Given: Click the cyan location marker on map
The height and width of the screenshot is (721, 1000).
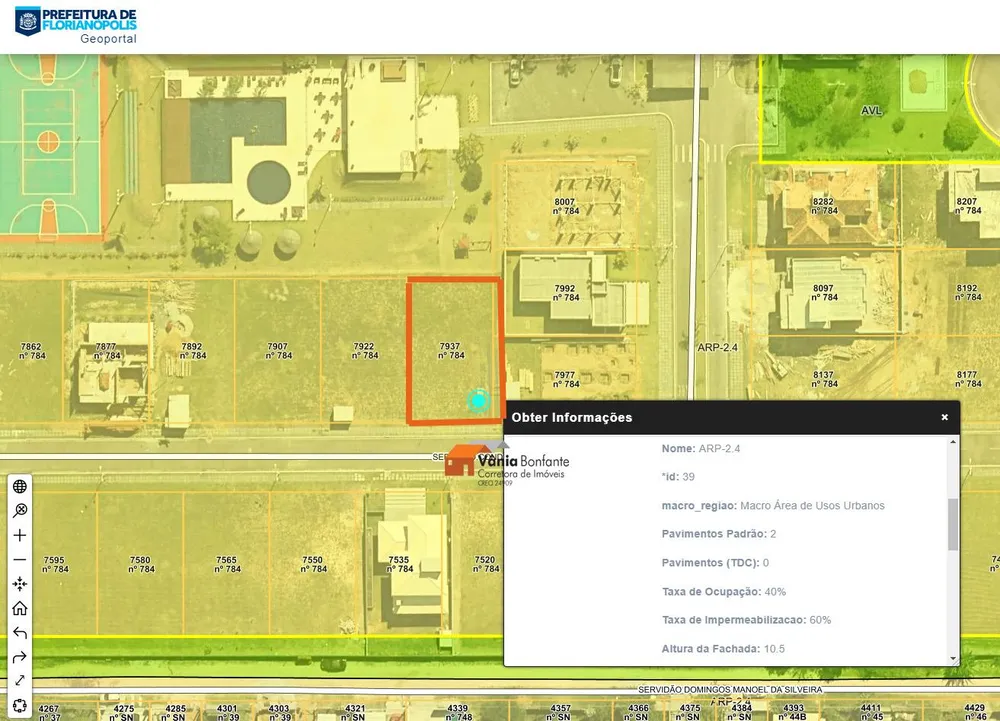Looking at the screenshot, I should pos(478,400).
